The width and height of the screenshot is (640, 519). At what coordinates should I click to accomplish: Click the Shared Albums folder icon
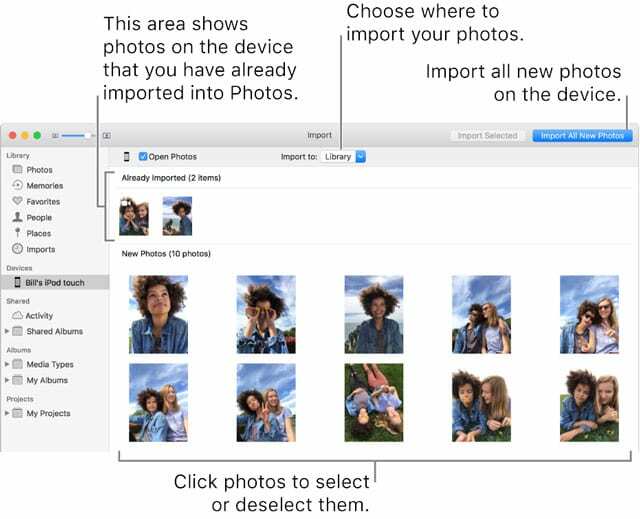pyautogui.click(x=17, y=331)
